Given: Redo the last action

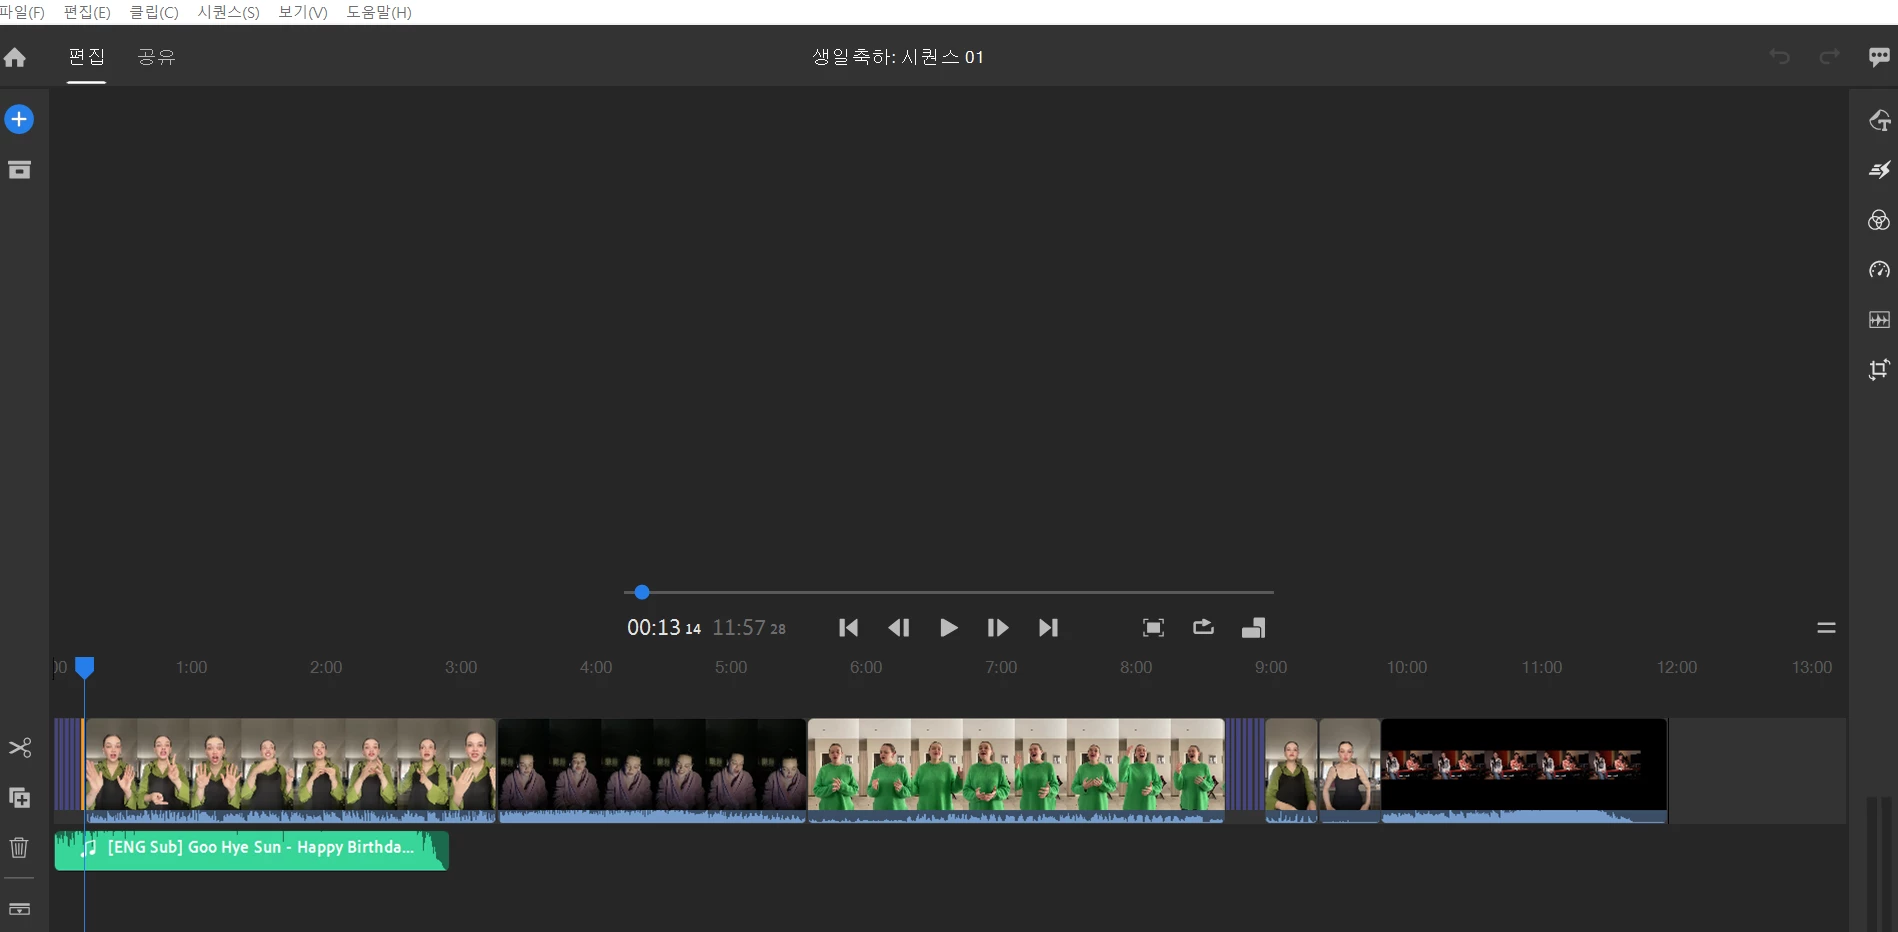Looking at the screenshot, I should [1829, 57].
